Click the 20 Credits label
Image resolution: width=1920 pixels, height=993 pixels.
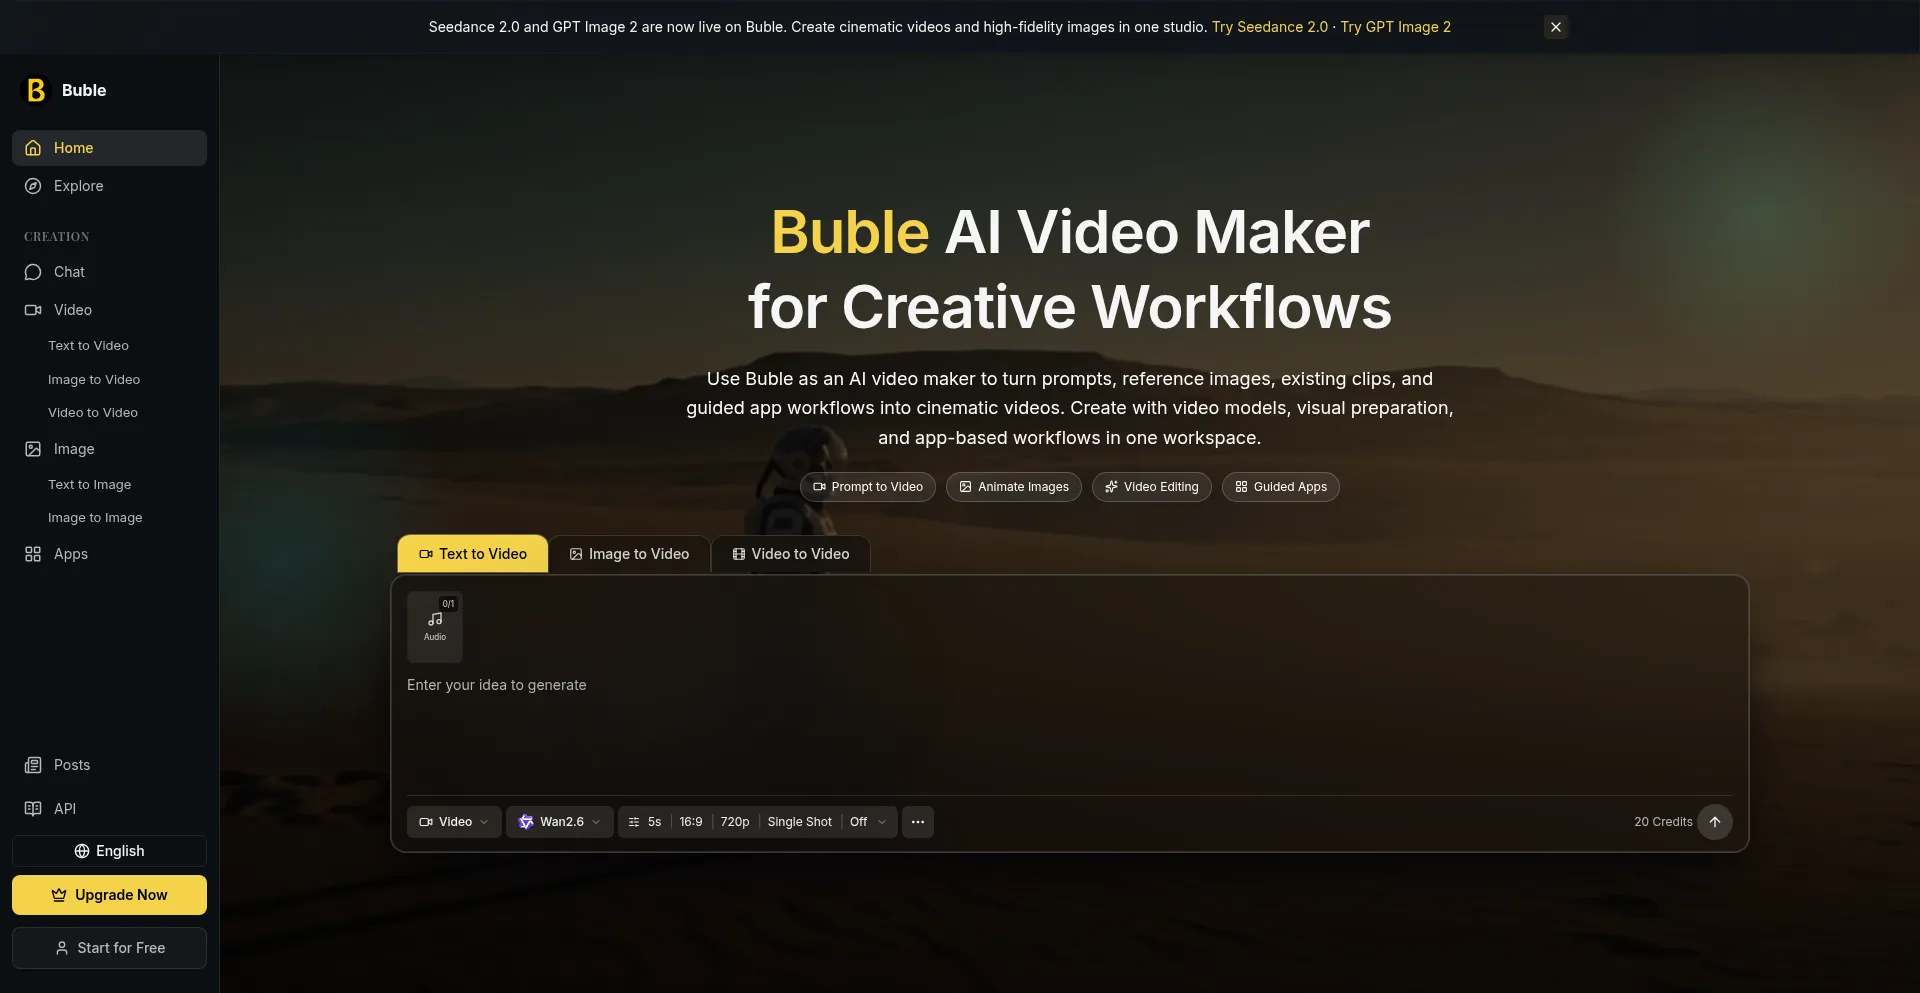click(1663, 822)
